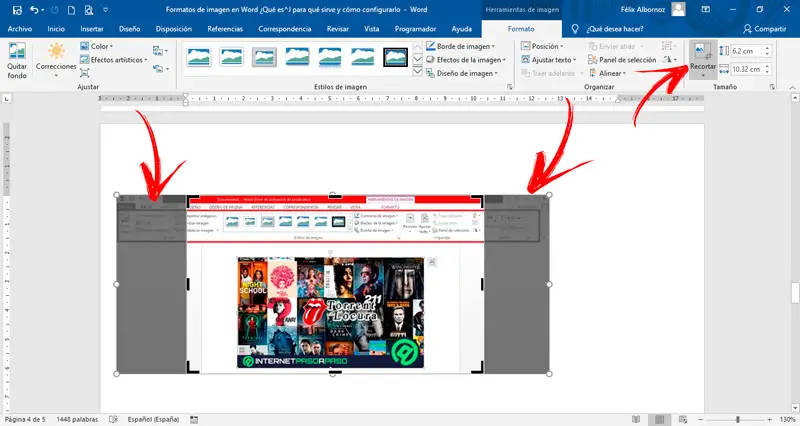Switch to the Inicio tab
Screen dimensions: 800x426
[x=56, y=29]
